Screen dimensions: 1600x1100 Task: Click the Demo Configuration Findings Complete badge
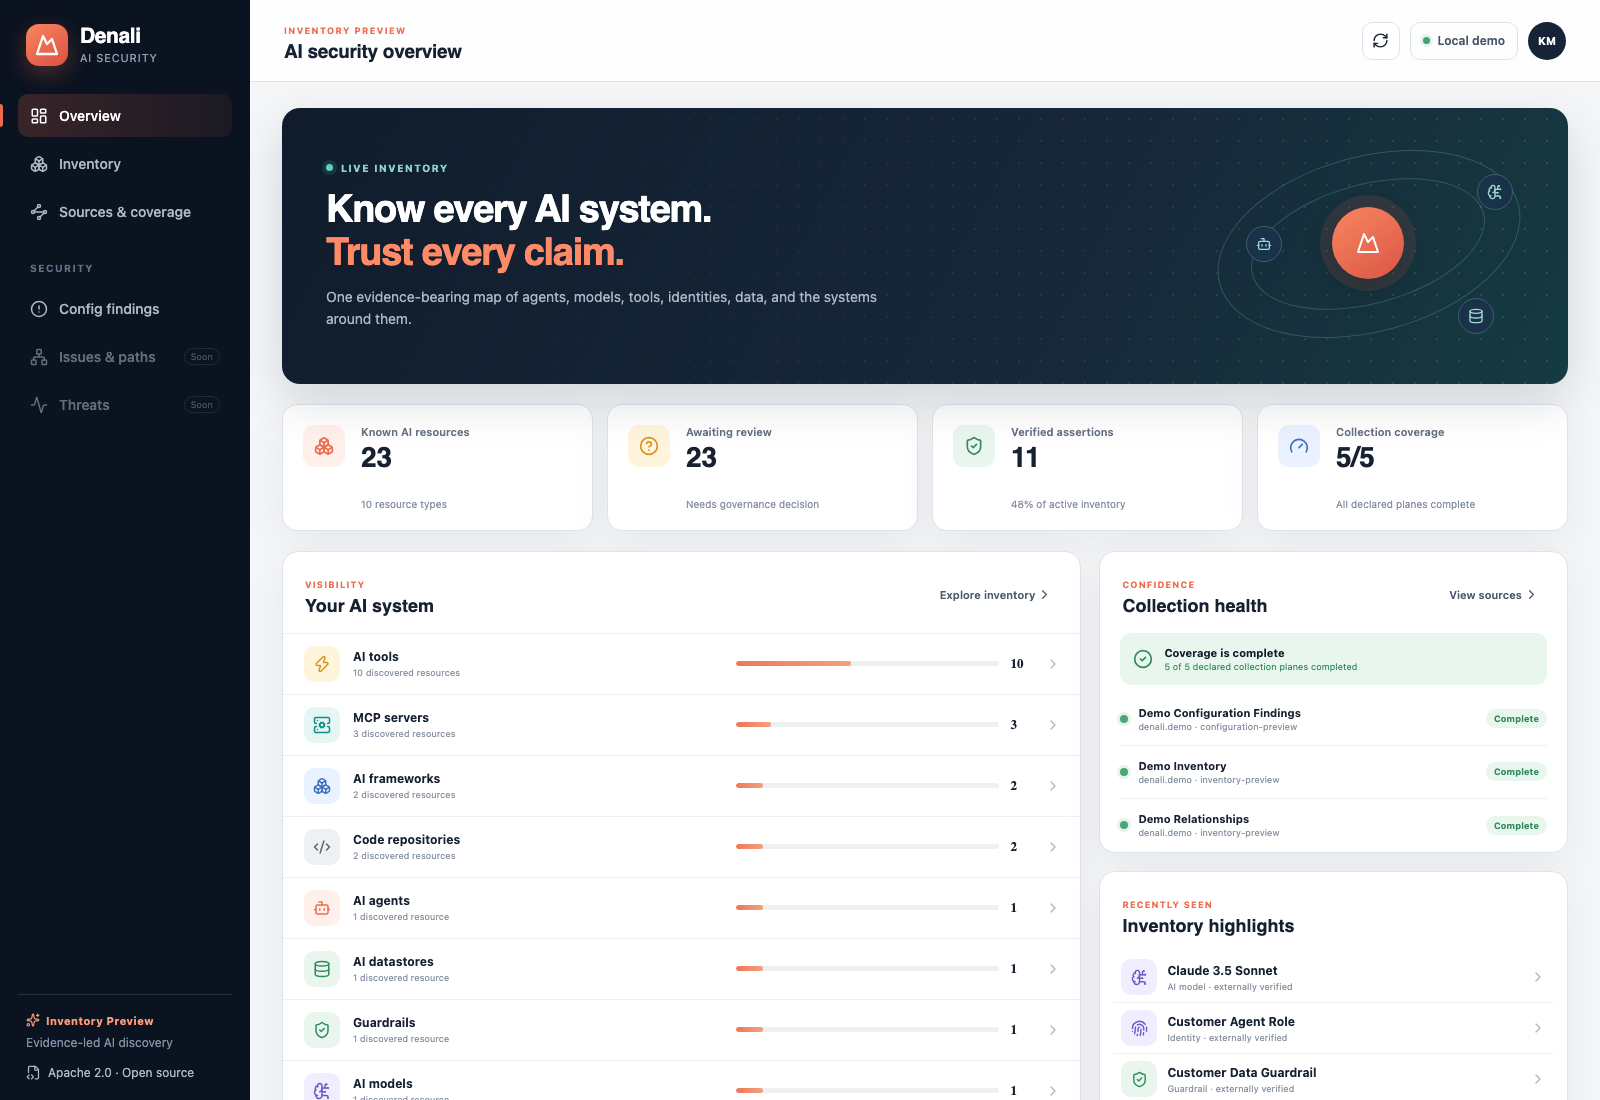(x=1516, y=719)
